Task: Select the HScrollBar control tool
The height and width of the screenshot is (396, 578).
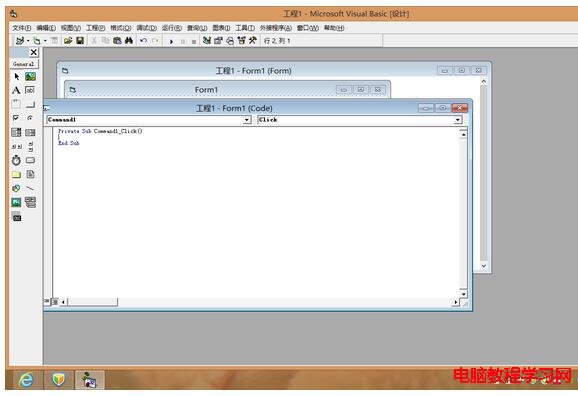Action: click(x=16, y=146)
